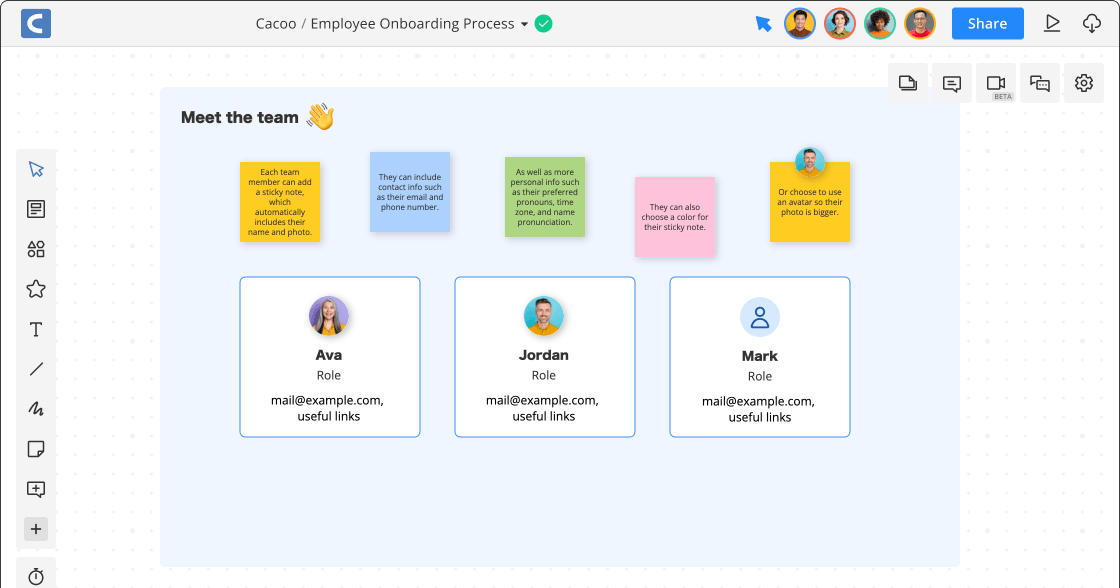Open the sheets panel

pyautogui.click(x=908, y=83)
